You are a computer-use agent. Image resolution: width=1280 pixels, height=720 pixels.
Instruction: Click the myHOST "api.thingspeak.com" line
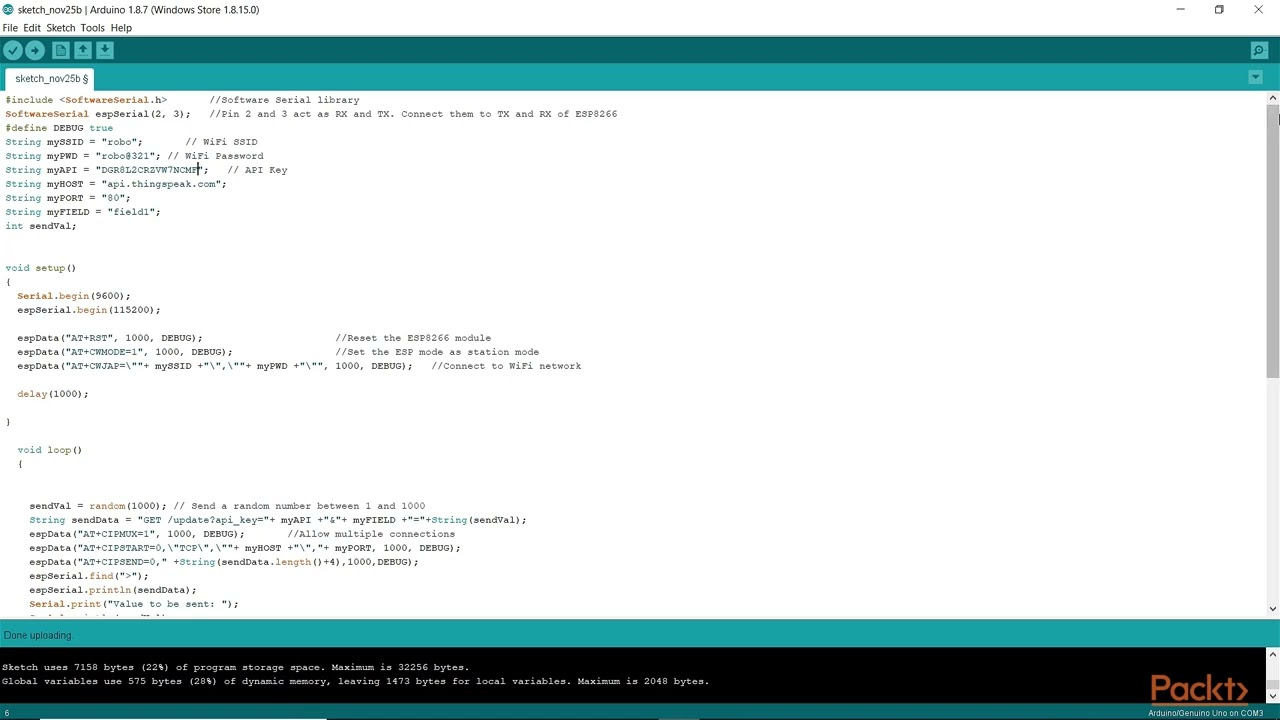coord(116,184)
